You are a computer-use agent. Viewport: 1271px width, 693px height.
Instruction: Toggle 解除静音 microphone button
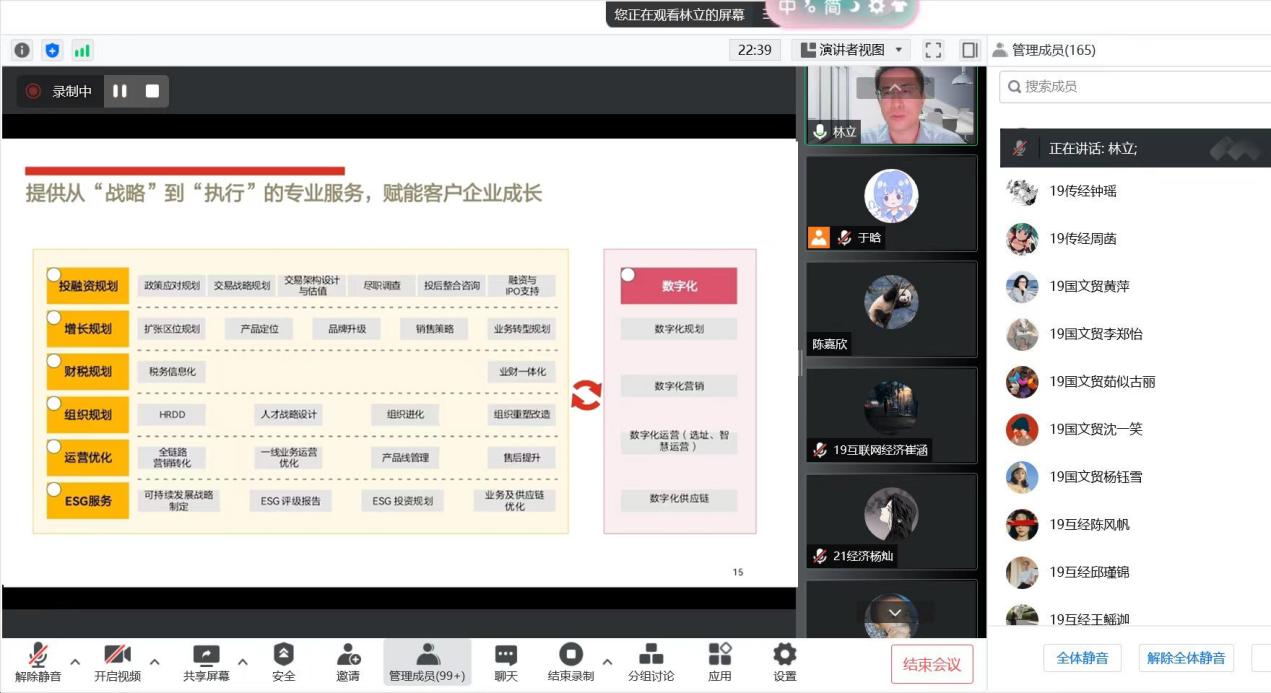38,662
